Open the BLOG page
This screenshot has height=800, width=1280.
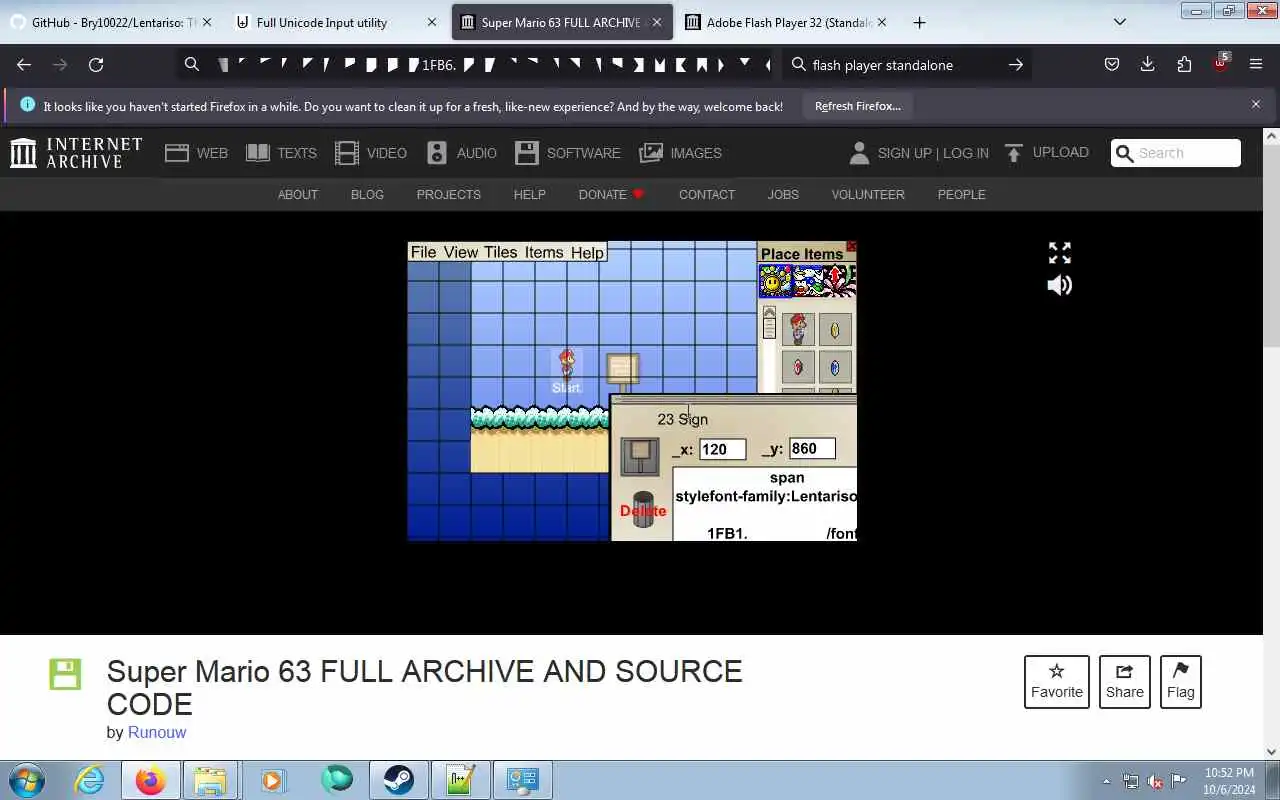(367, 194)
